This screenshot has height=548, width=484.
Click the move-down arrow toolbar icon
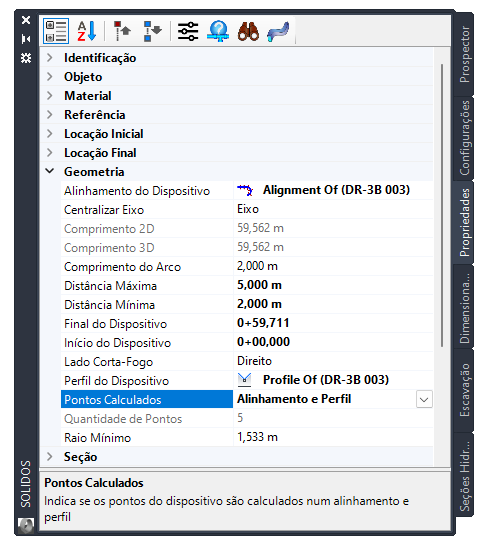coord(152,31)
